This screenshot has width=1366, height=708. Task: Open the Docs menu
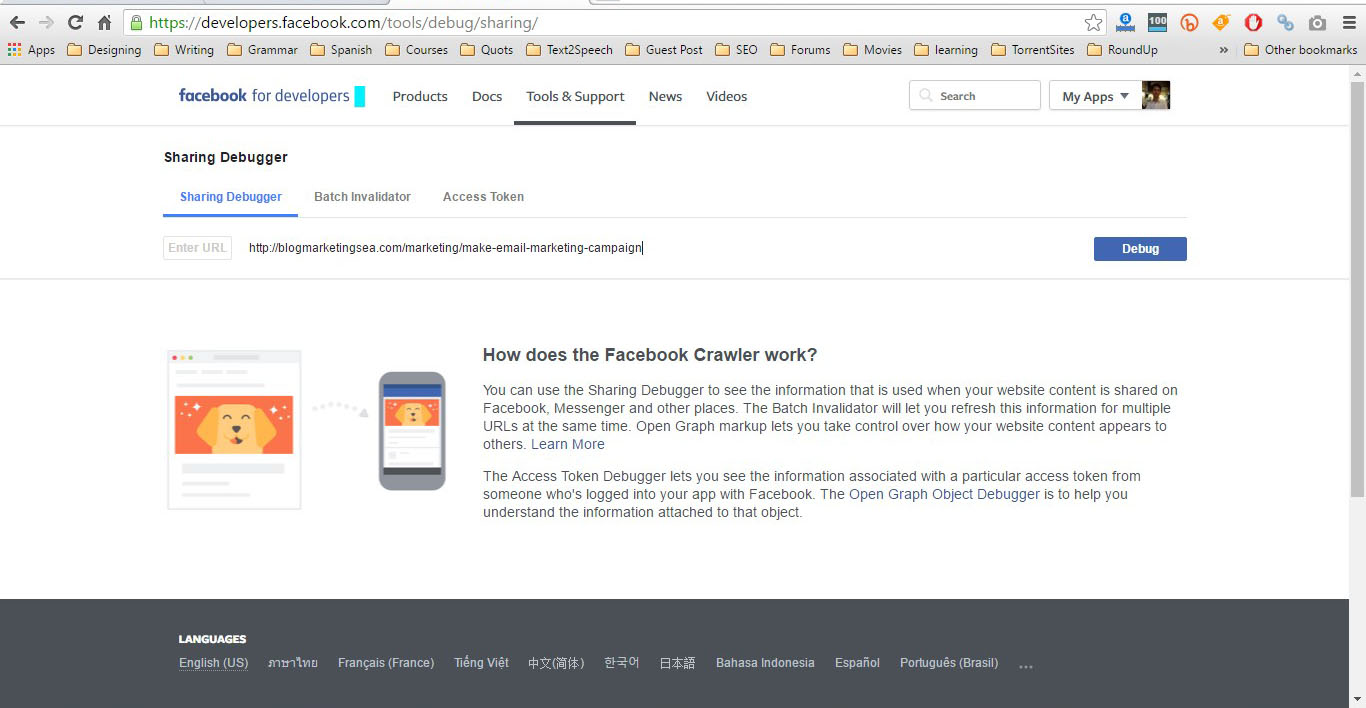click(x=487, y=96)
